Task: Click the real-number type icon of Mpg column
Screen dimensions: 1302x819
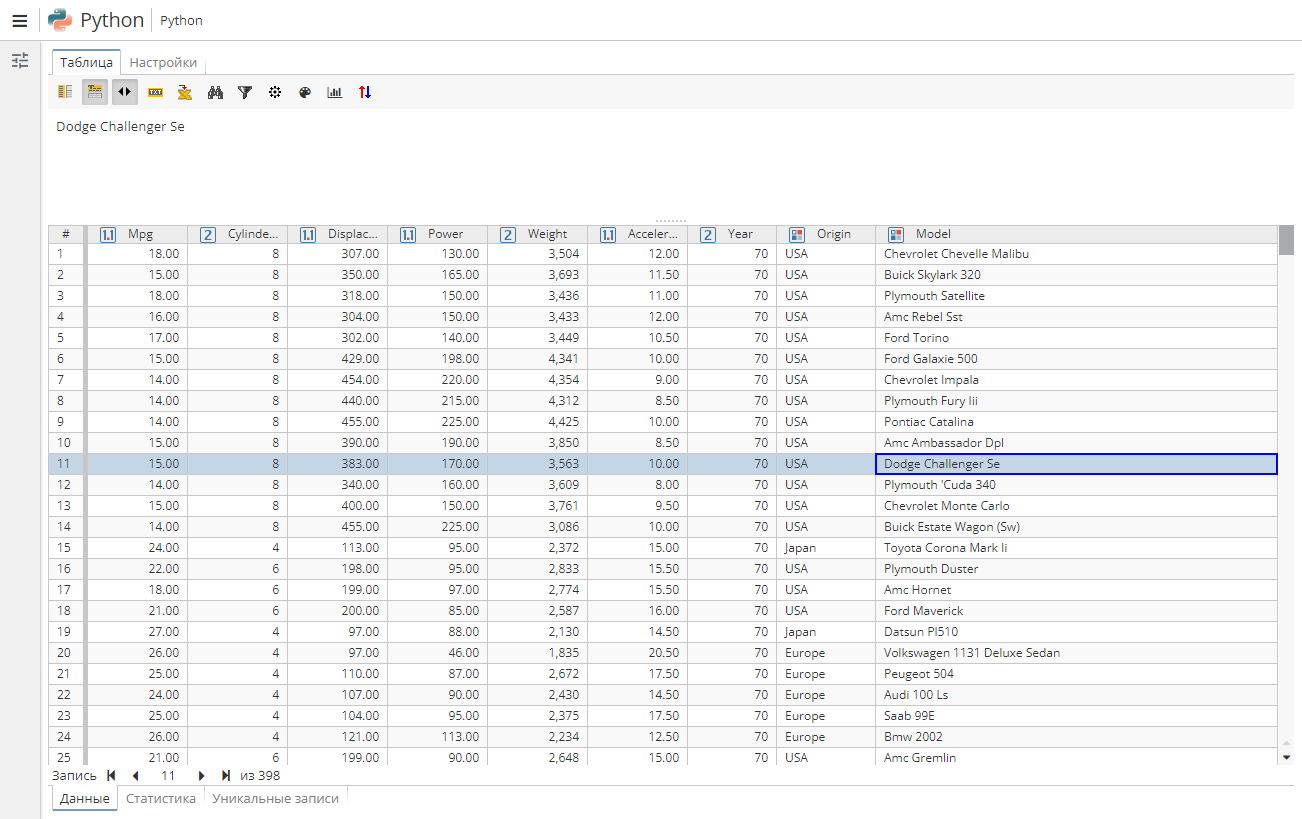Action: pos(108,234)
